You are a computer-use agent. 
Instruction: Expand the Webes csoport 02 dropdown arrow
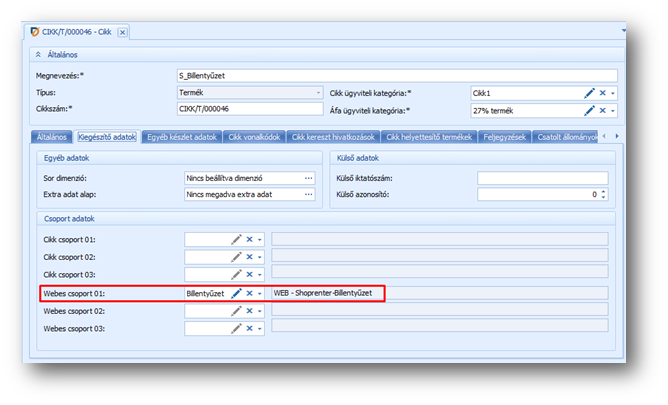[260, 311]
